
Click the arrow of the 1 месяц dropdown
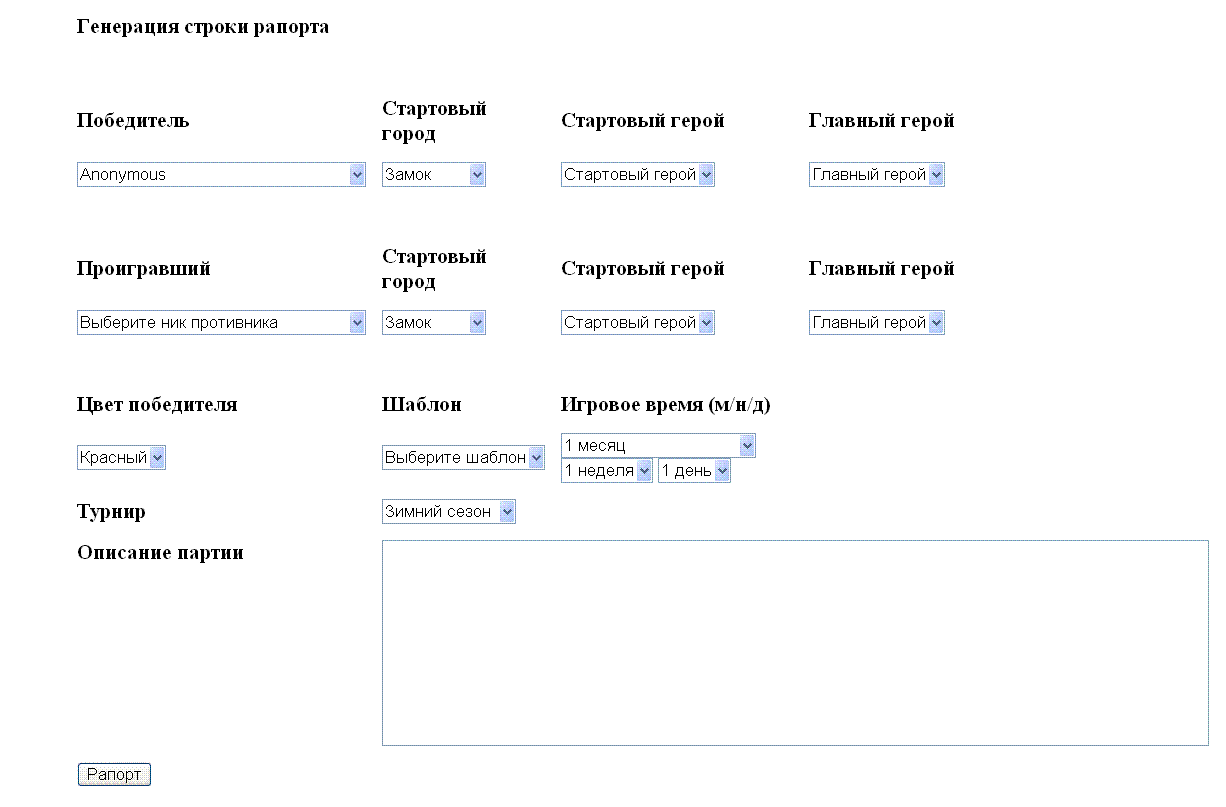click(x=747, y=445)
